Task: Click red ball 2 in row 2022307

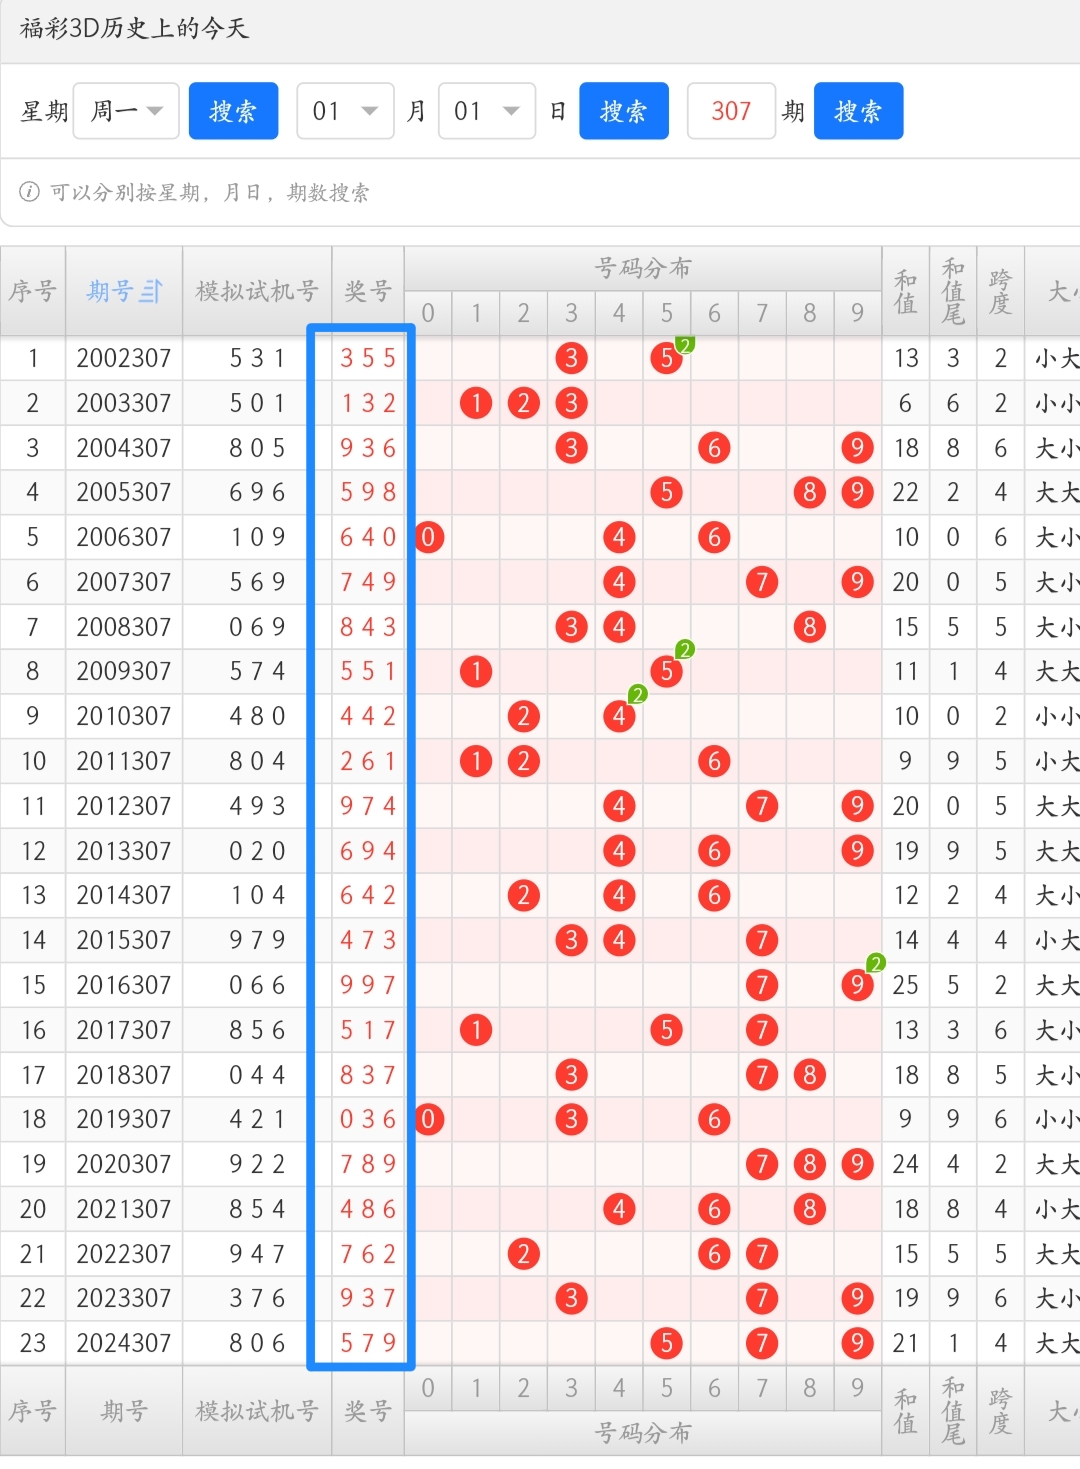Action: (x=524, y=1254)
